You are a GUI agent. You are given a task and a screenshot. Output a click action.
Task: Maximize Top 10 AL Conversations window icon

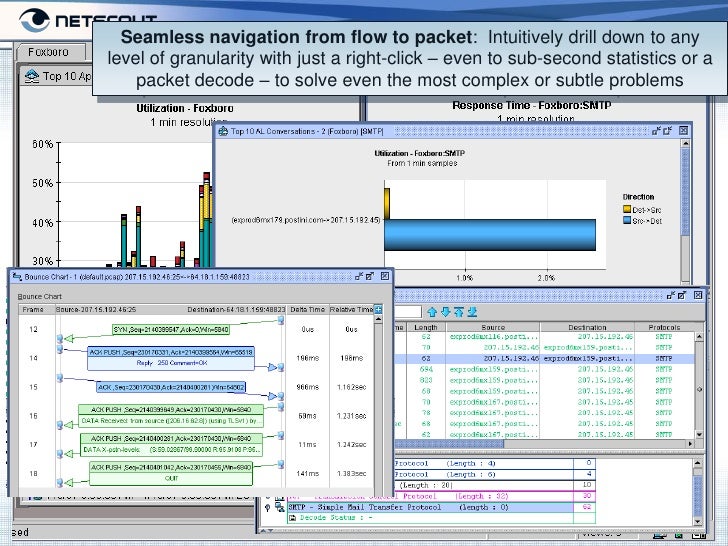tap(668, 131)
